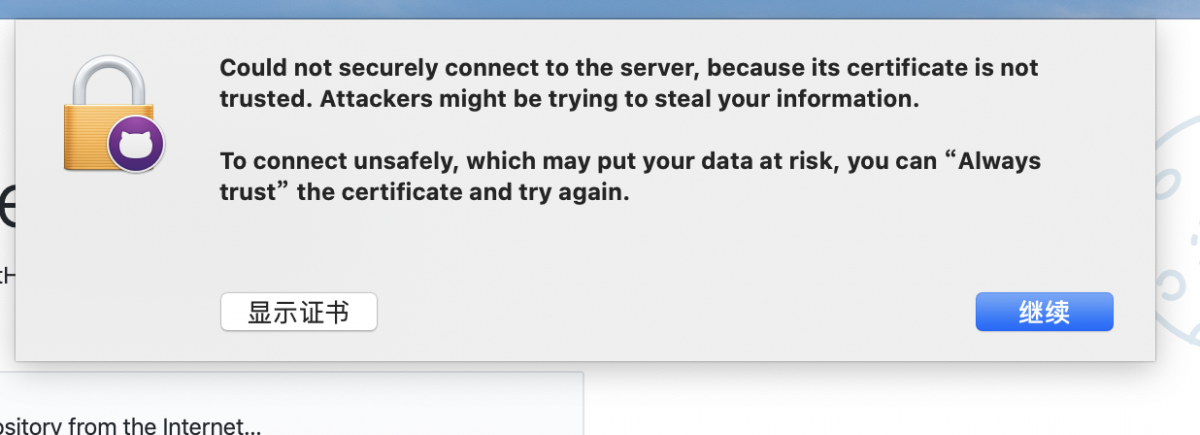Click the purple GitHub cat badge
1200x435 pixels.
click(135, 145)
